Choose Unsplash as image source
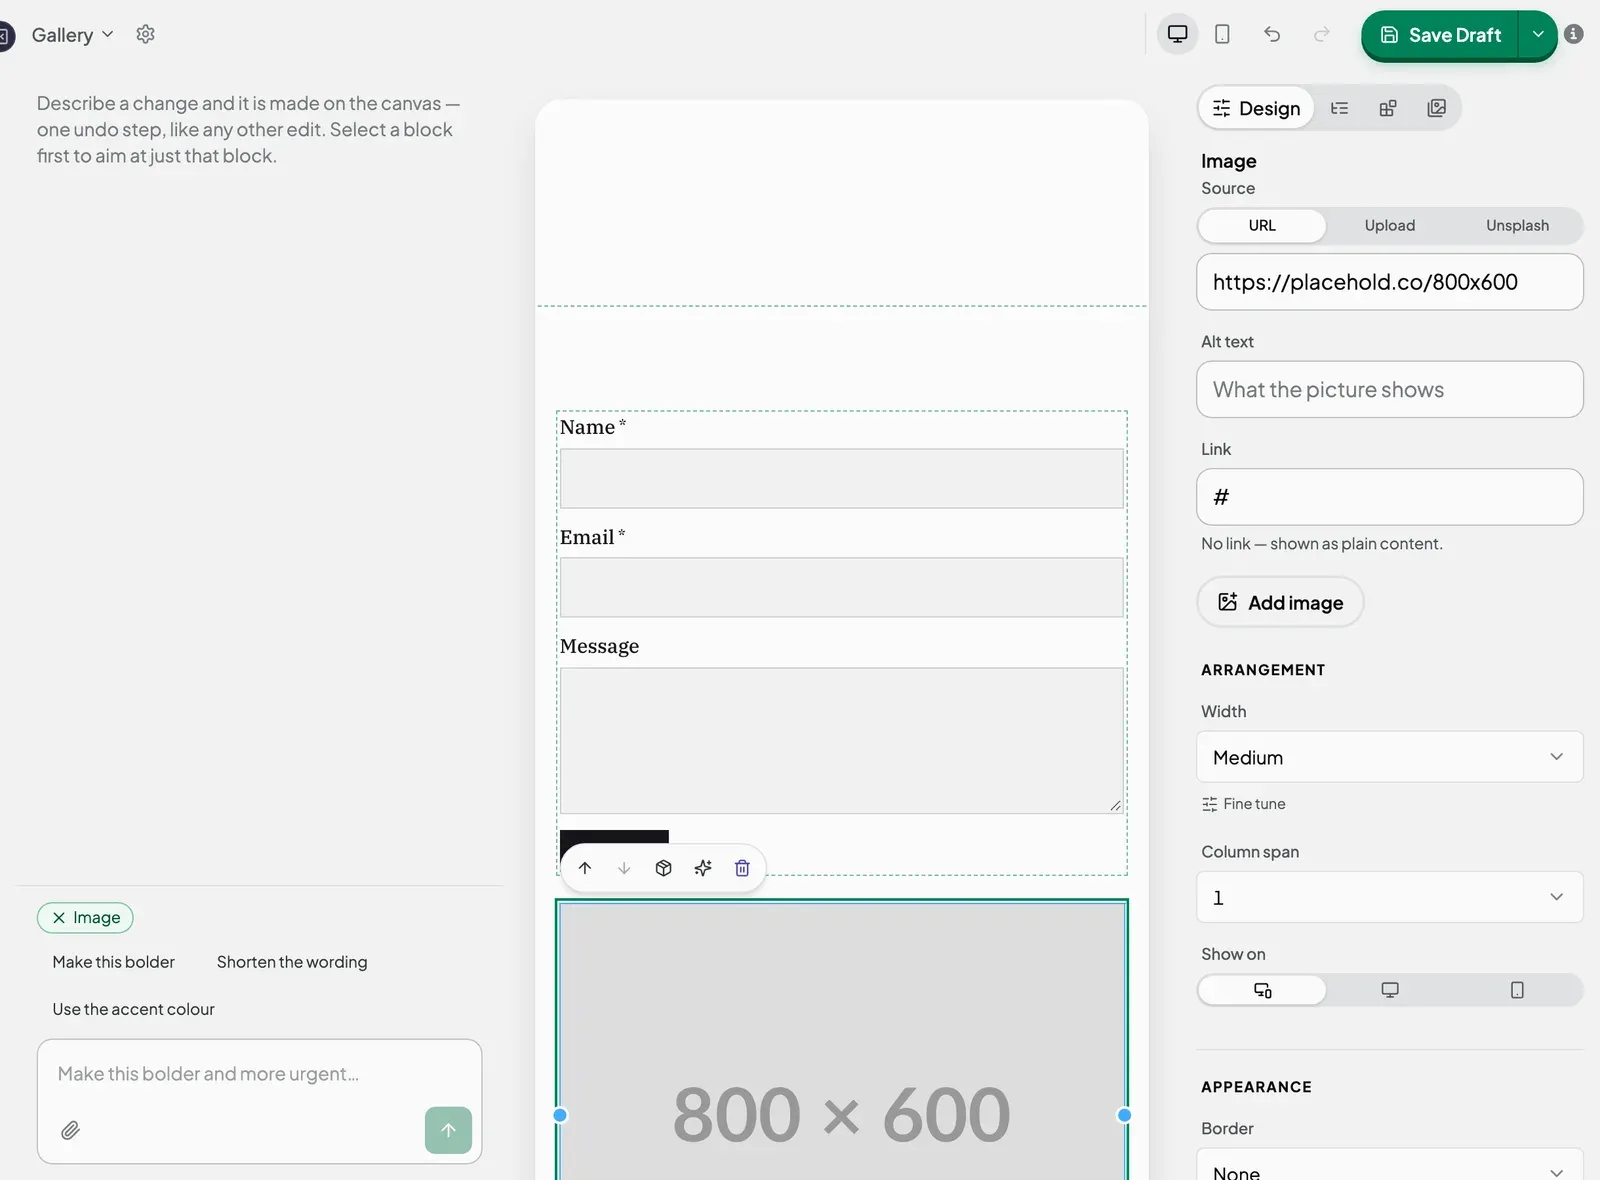This screenshot has height=1180, width=1600. click(x=1517, y=226)
